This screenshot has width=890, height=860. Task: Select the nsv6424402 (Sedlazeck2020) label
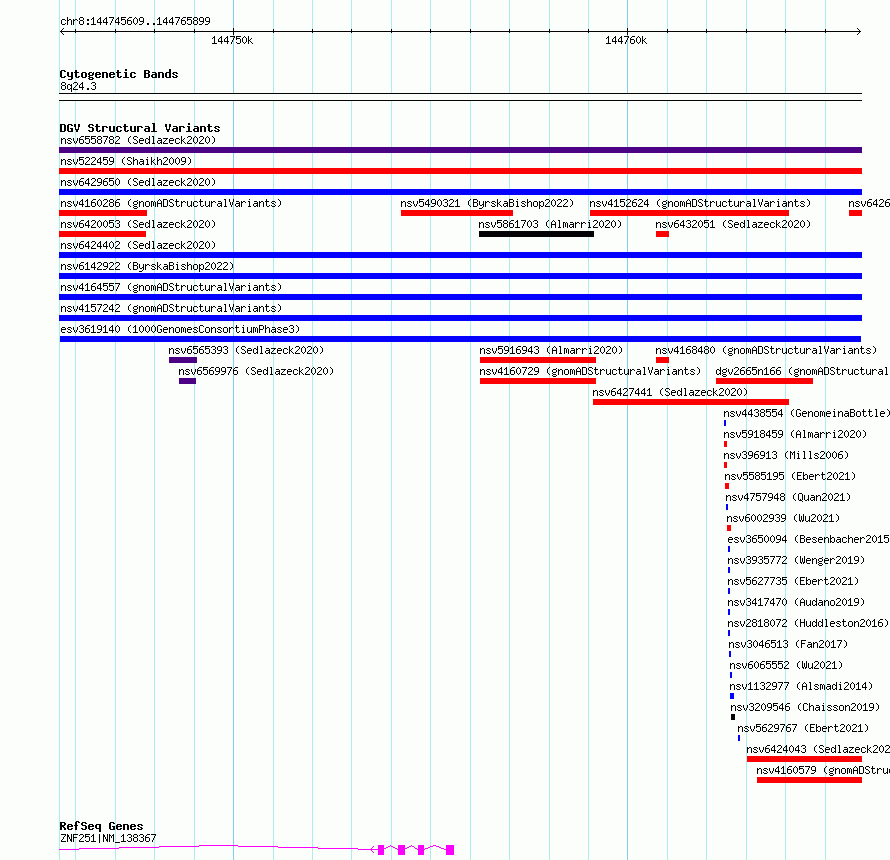click(x=138, y=245)
